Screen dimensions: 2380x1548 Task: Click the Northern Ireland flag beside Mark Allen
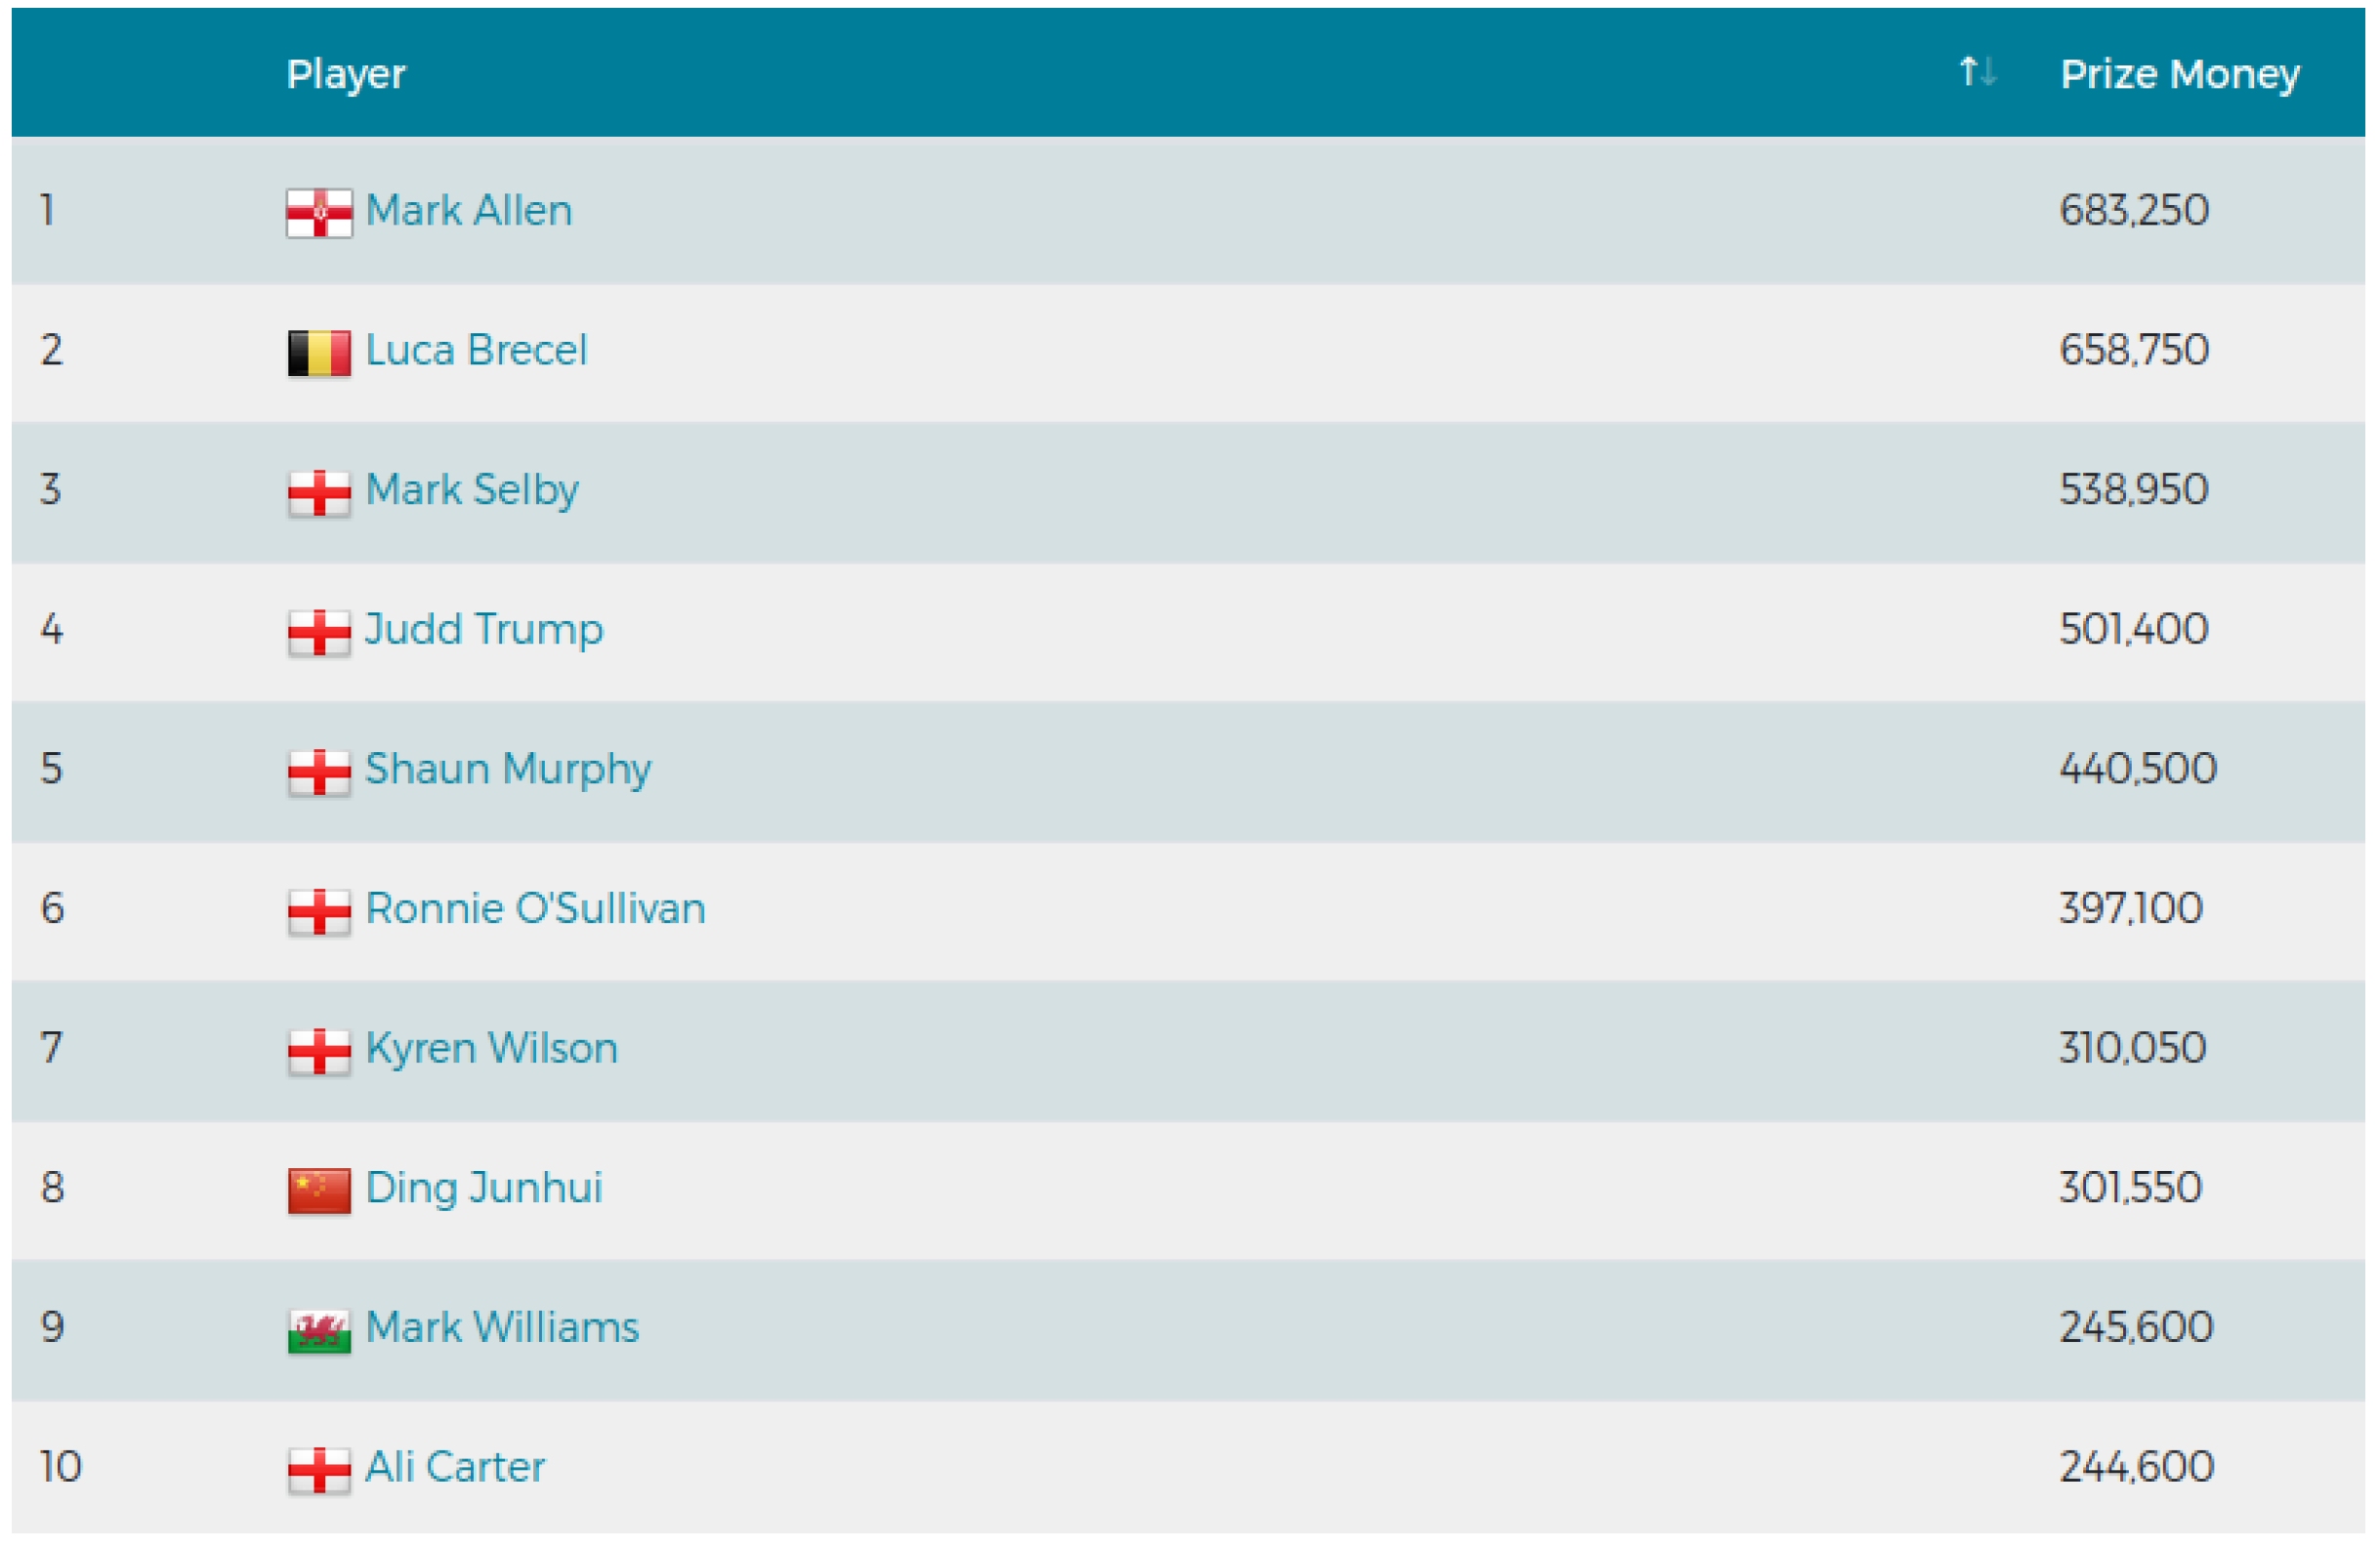319,213
